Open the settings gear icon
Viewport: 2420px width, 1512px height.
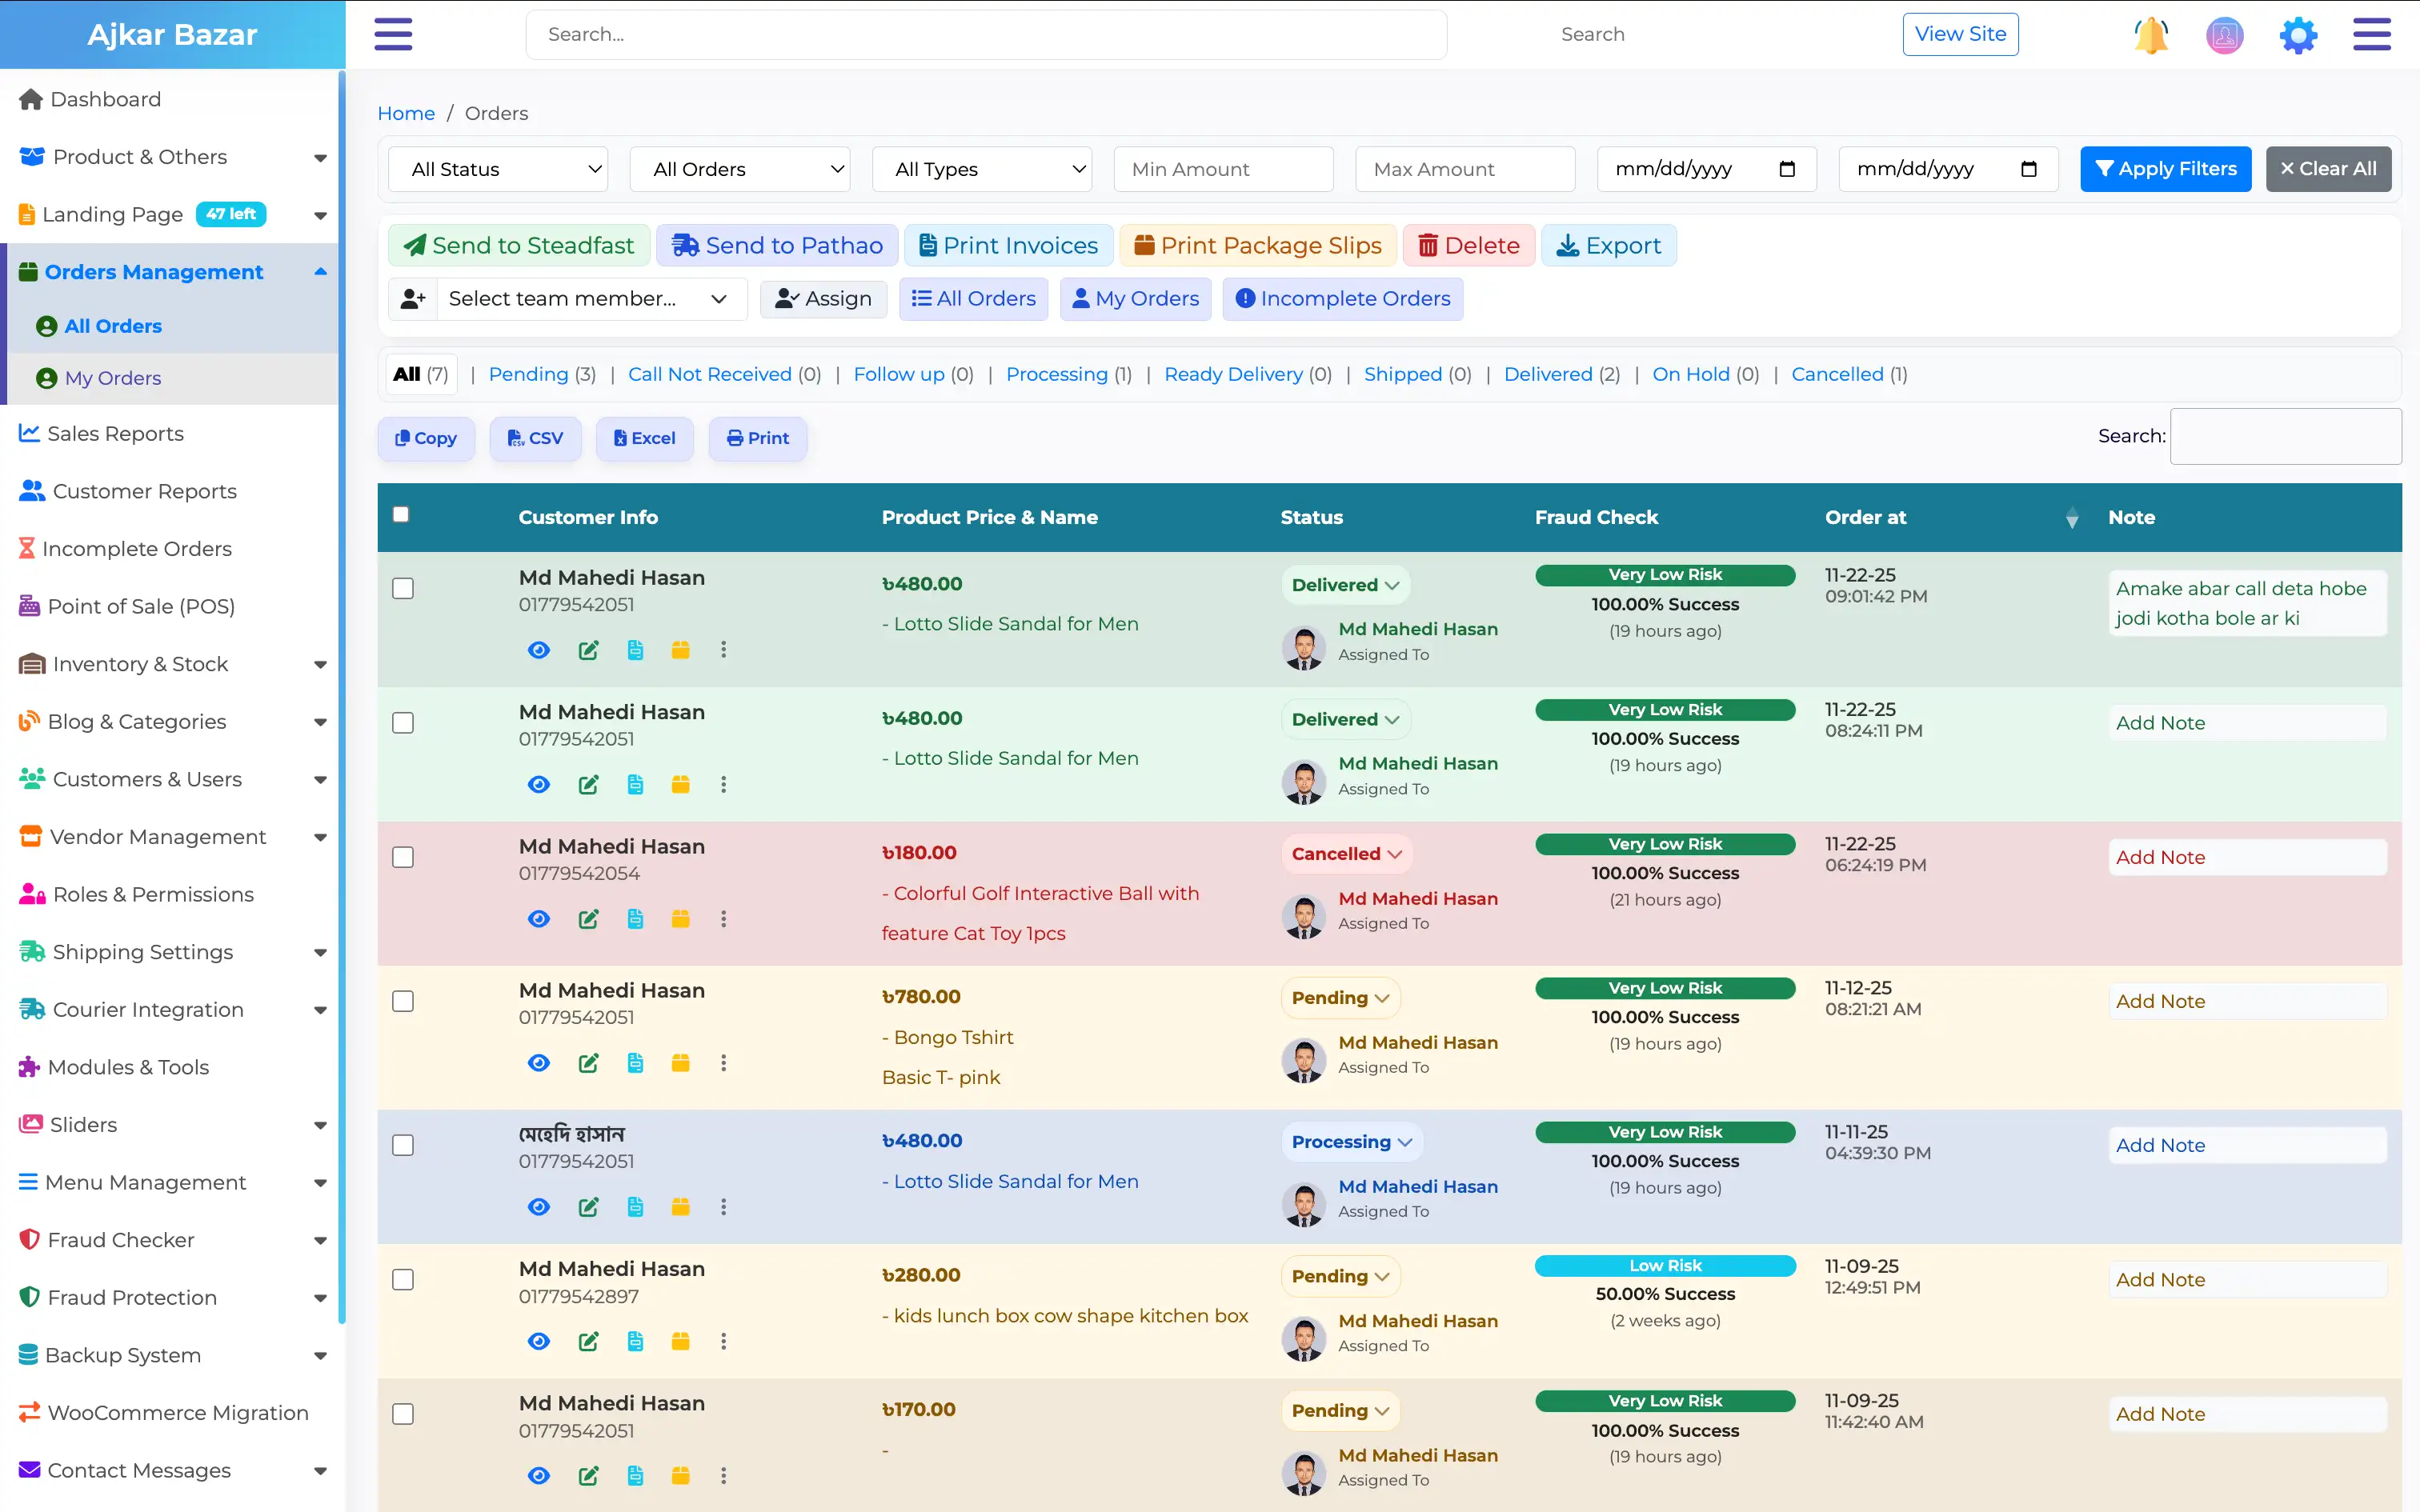[x=2297, y=34]
